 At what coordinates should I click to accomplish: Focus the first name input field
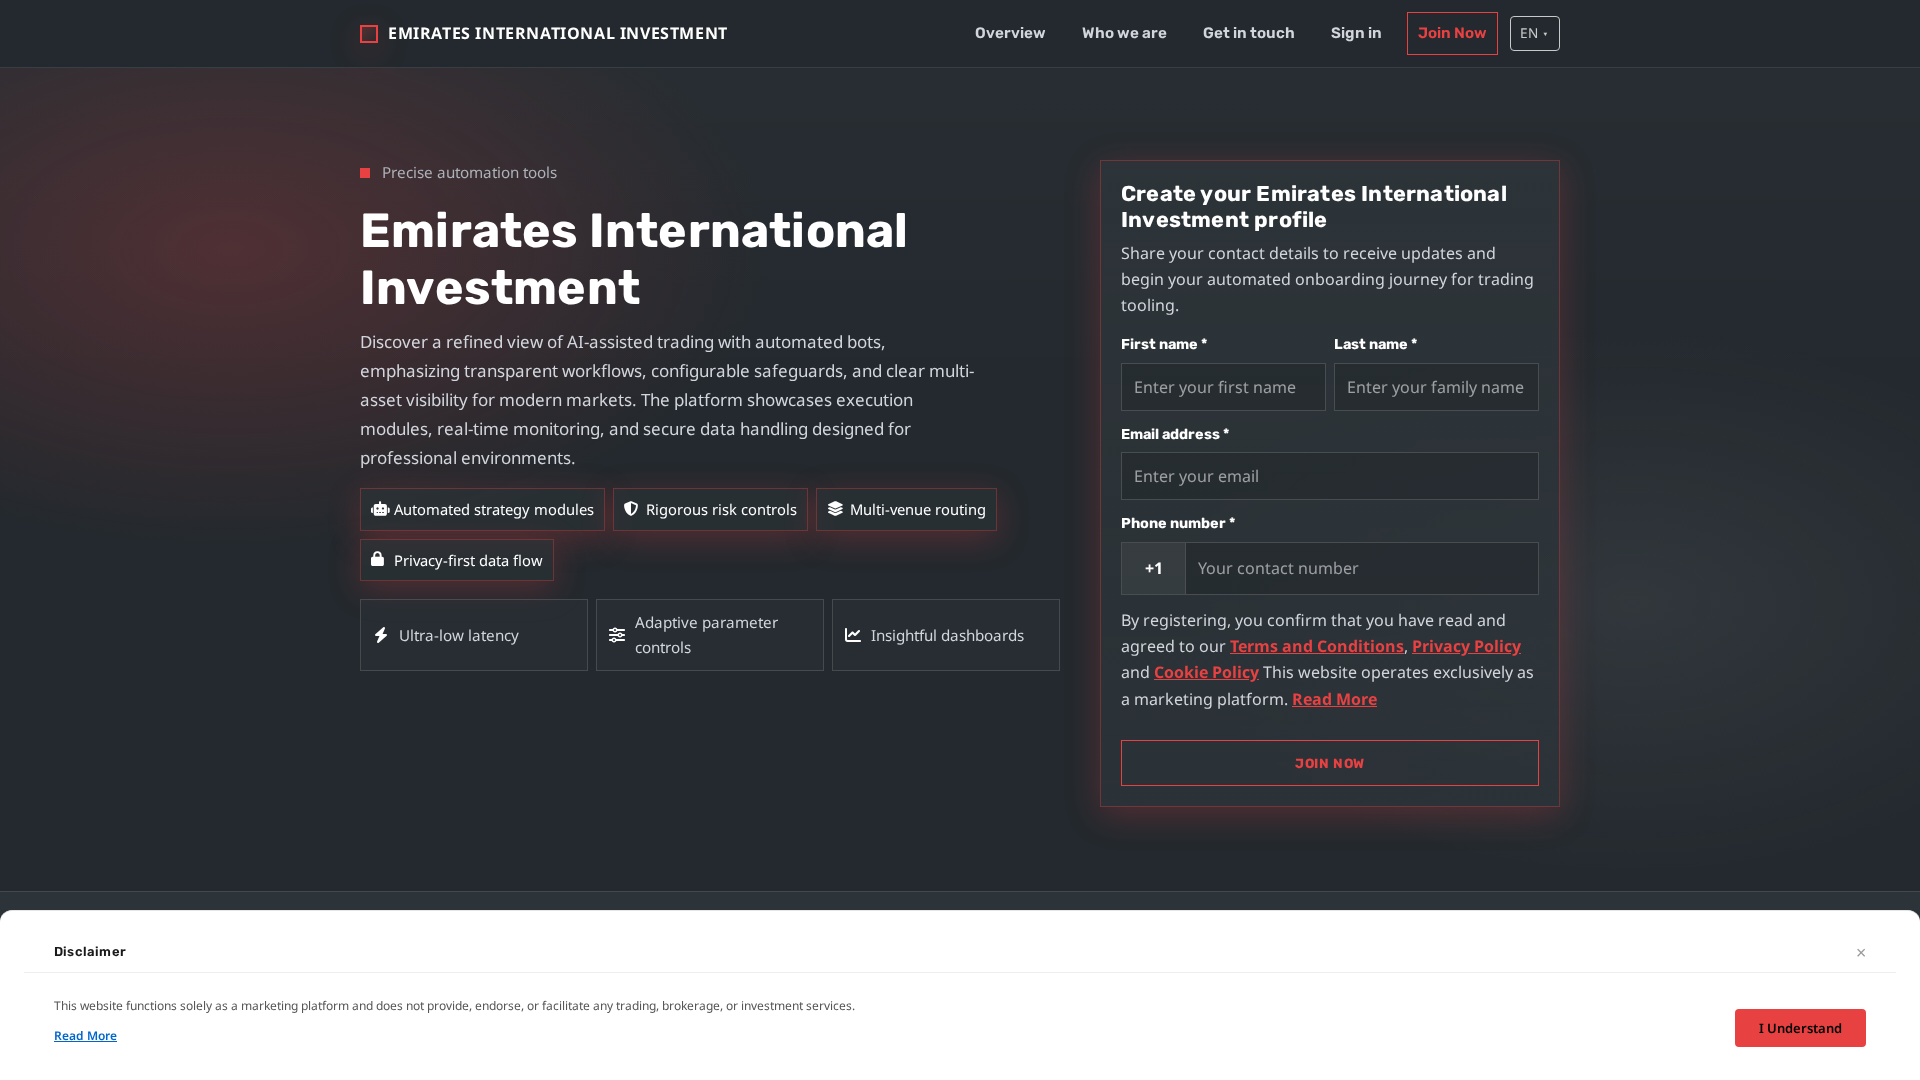pyautogui.click(x=1223, y=387)
